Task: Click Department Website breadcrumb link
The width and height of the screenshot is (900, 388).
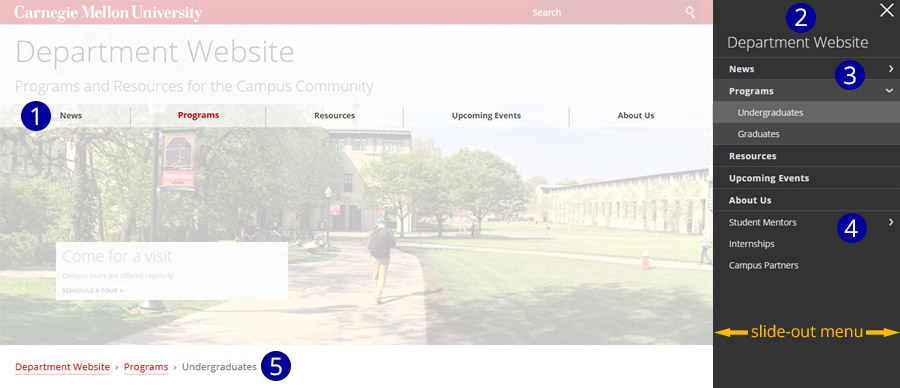Action: 62,367
